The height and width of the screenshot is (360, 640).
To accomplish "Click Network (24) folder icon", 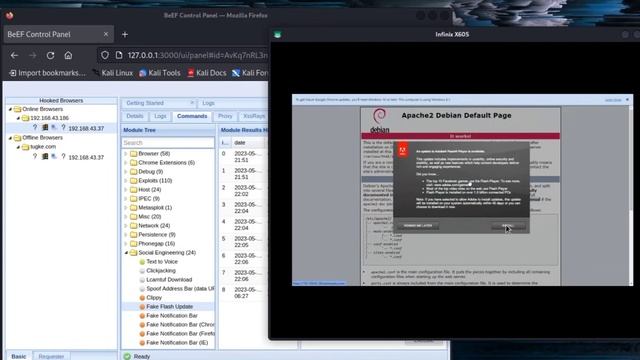I will pos(133,226).
